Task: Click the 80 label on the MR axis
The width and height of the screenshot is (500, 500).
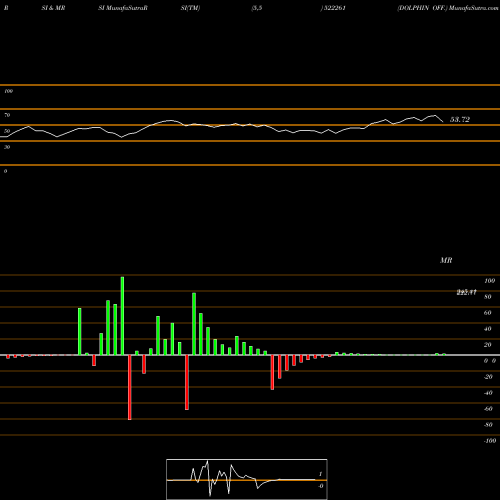Action: pos(488,297)
